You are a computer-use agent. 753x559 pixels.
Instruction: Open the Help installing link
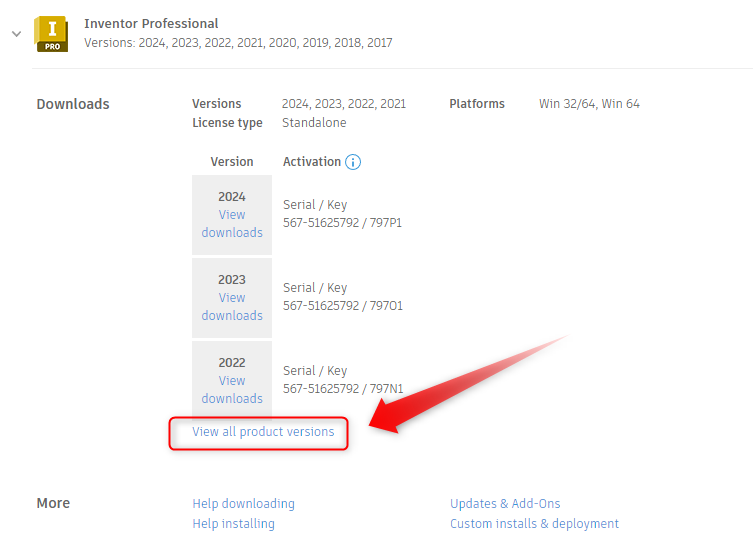(233, 524)
